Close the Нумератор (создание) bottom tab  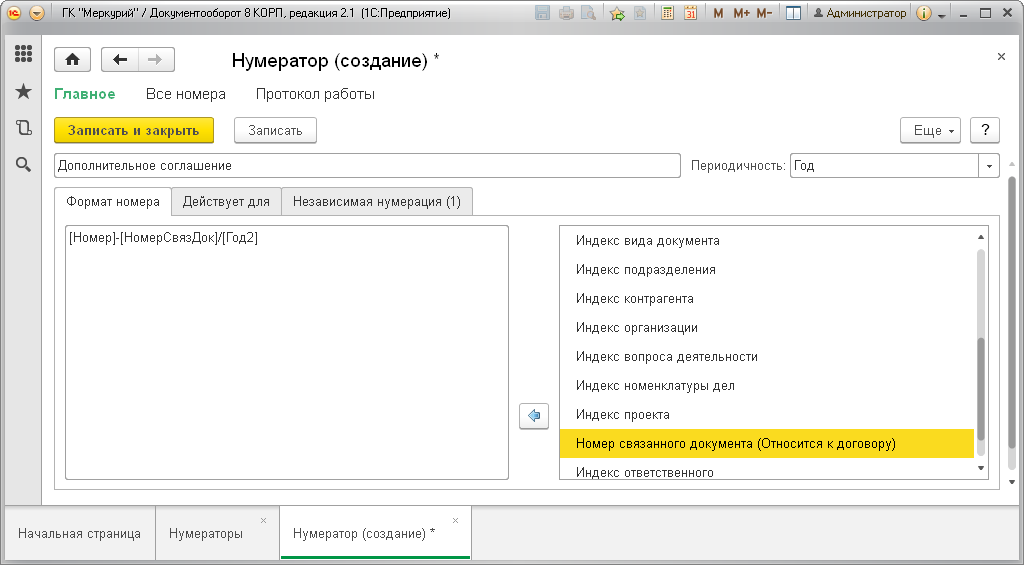pyautogui.click(x=455, y=521)
